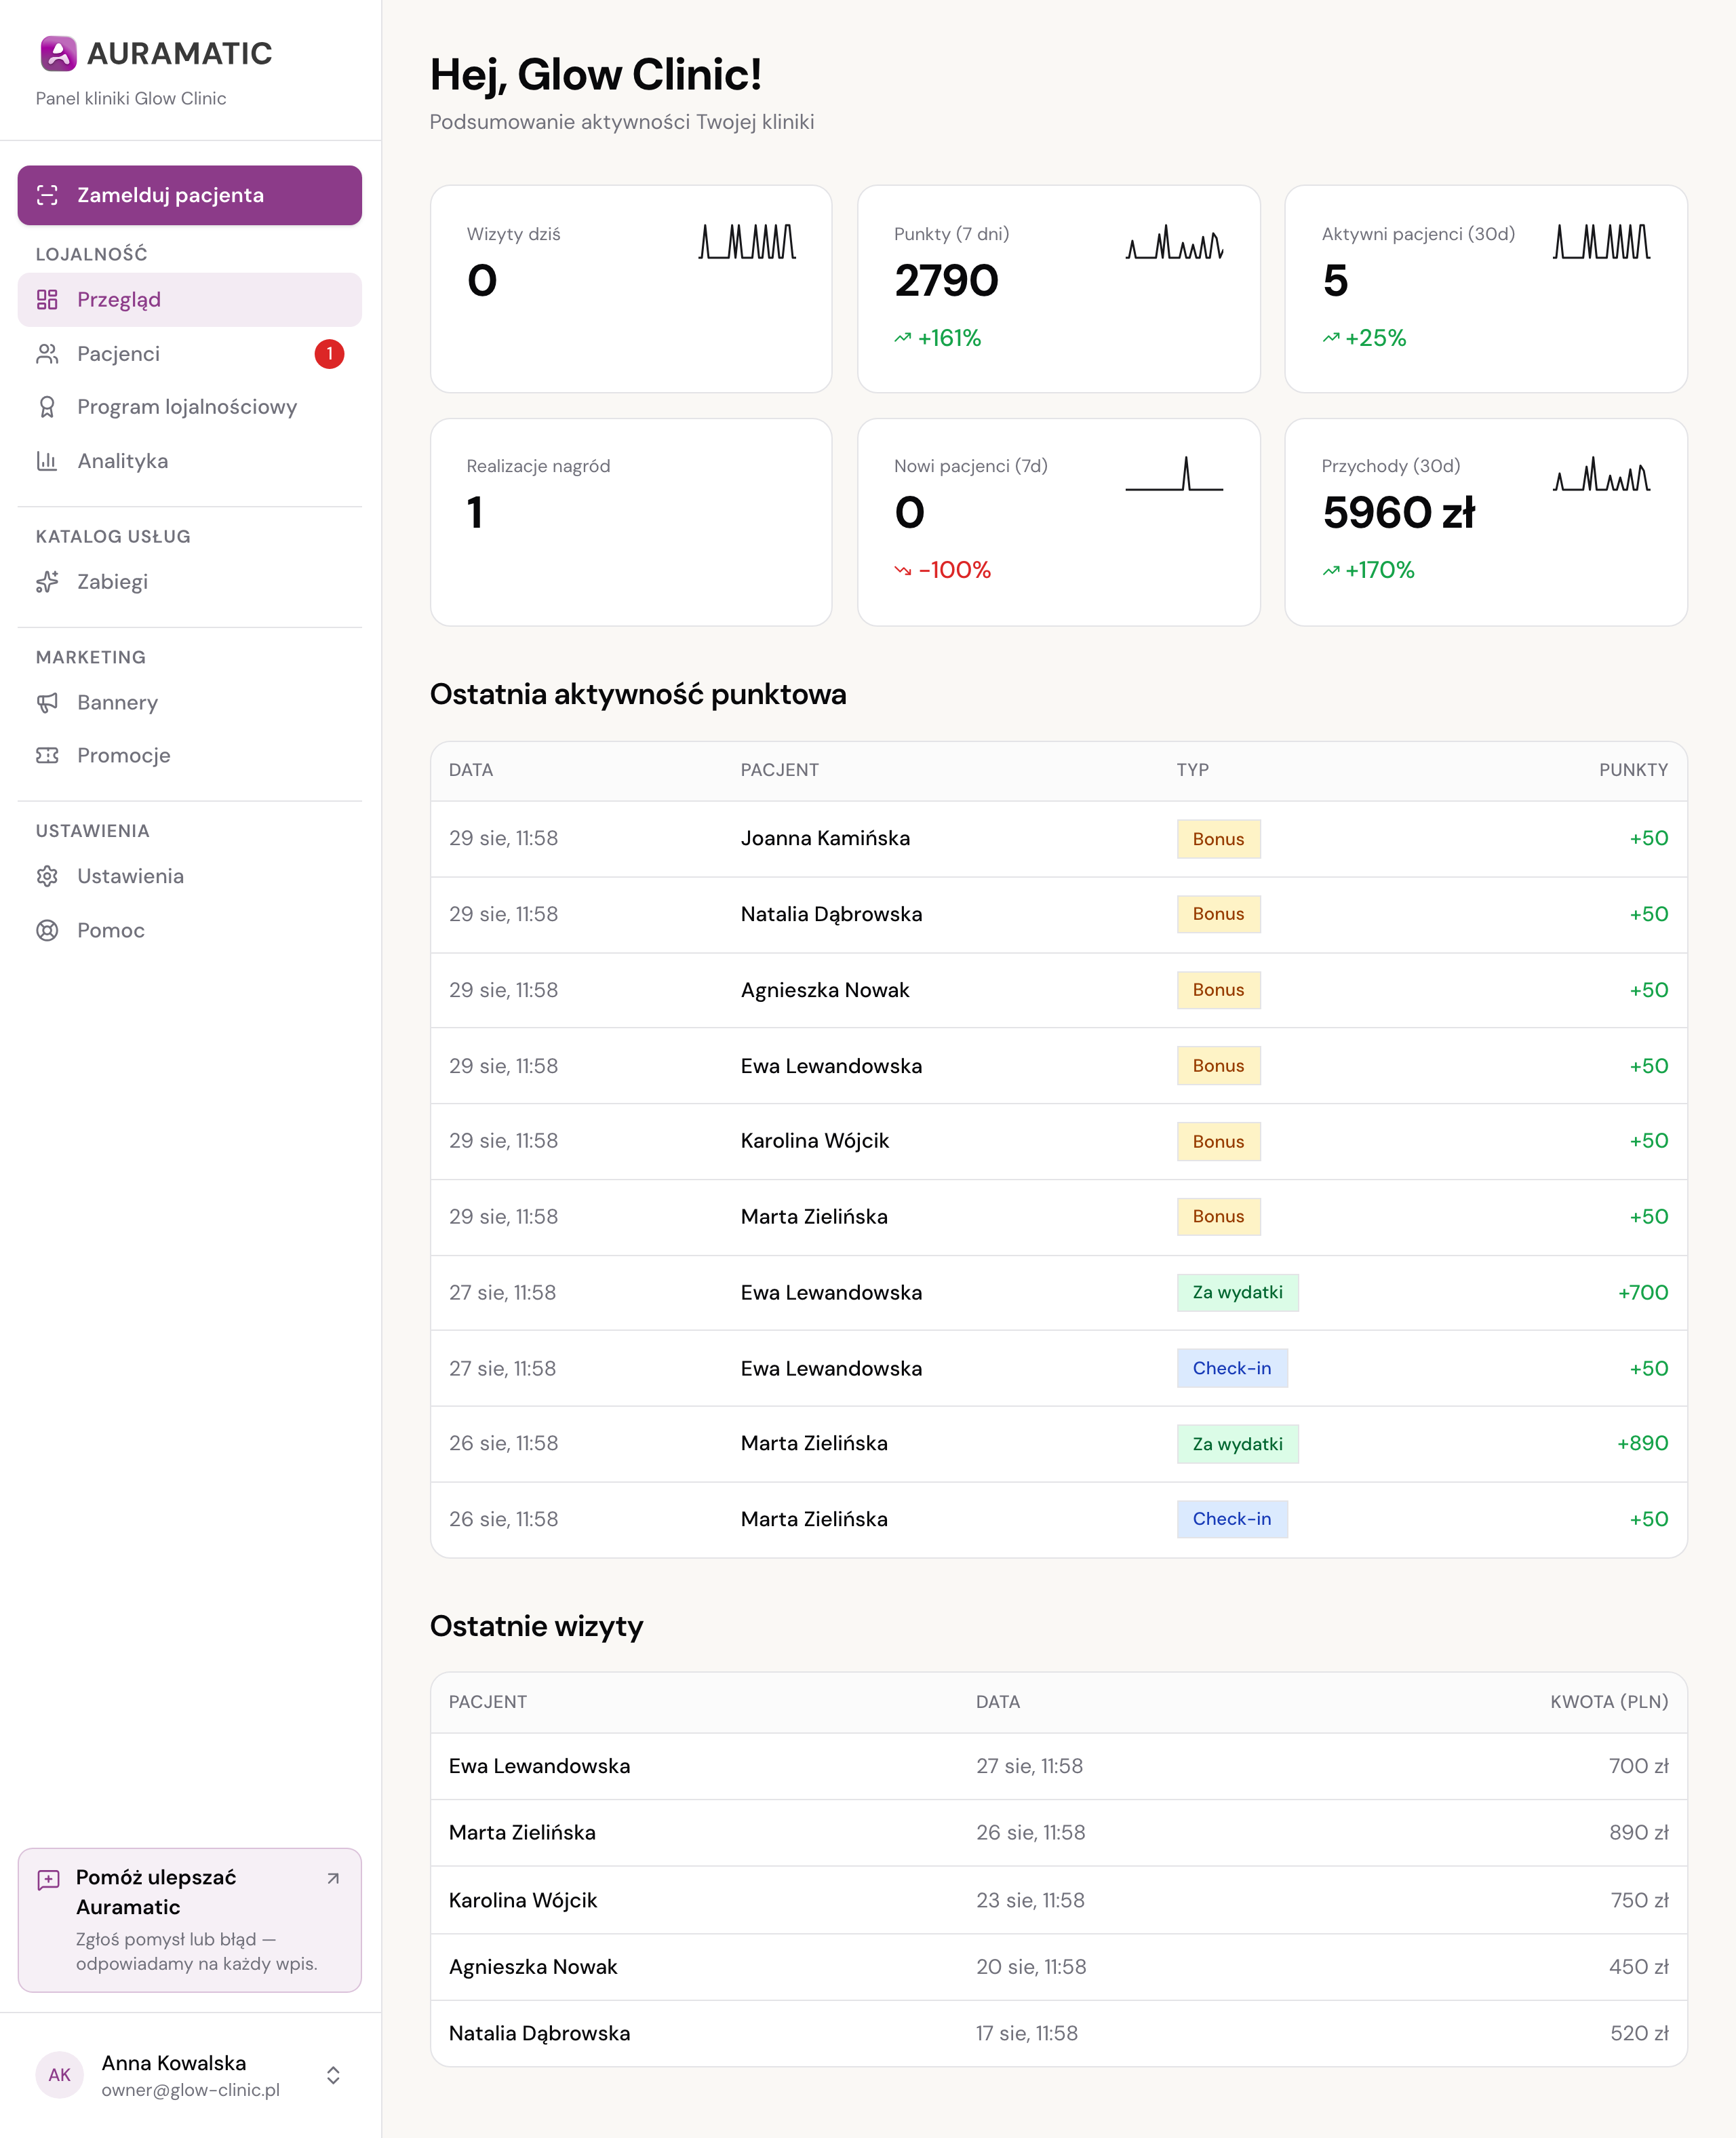This screenshot has width=1736, height=2138.
Task: Click the Pacjenci people icon
Action: tap(47, 354)
